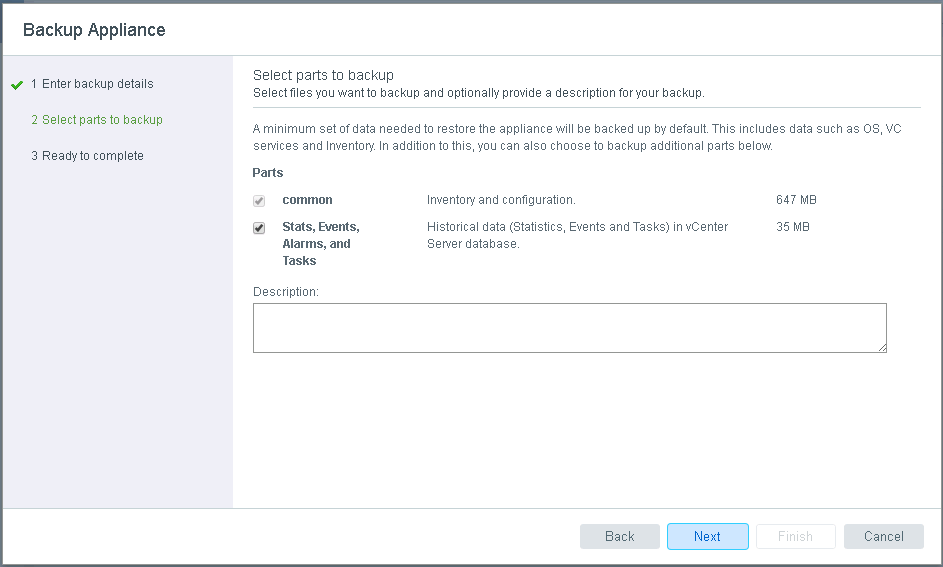
Task: Toggle the common parts checkbox
Action: pos(259,201)
